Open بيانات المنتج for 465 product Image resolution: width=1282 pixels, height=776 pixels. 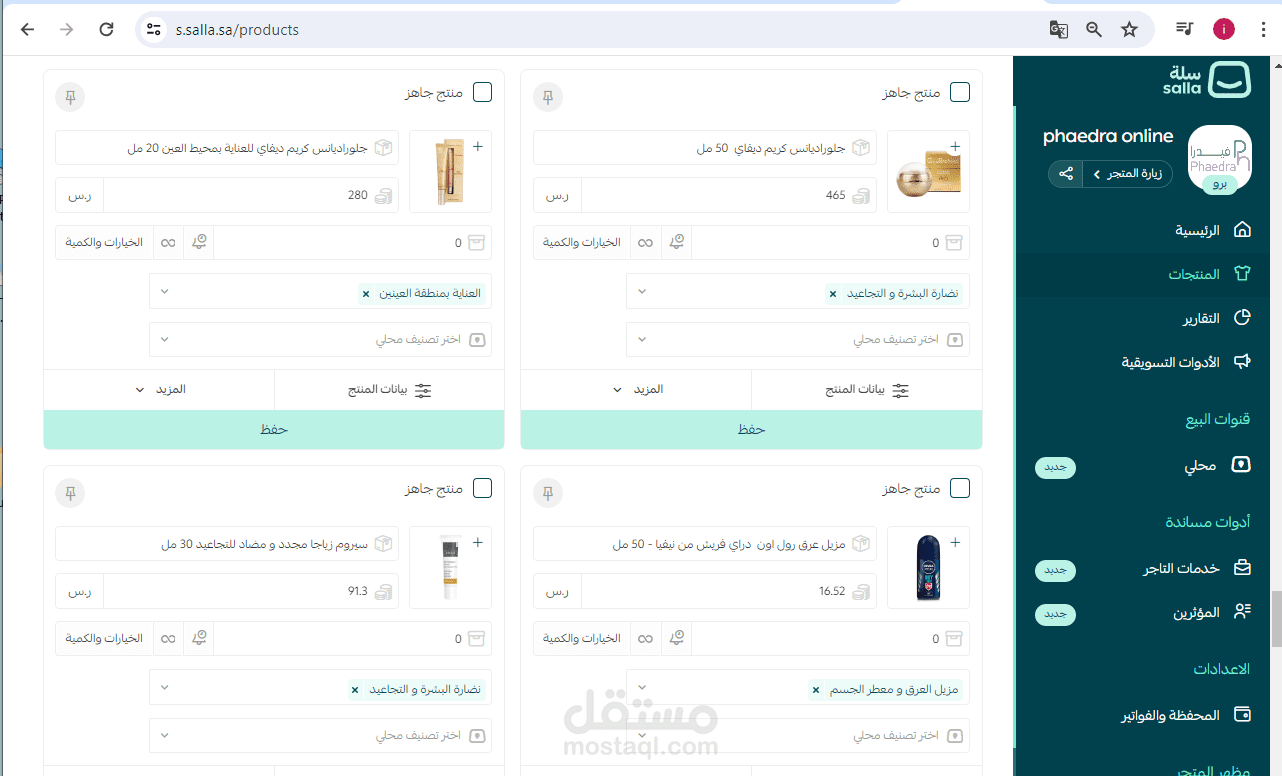867,389
